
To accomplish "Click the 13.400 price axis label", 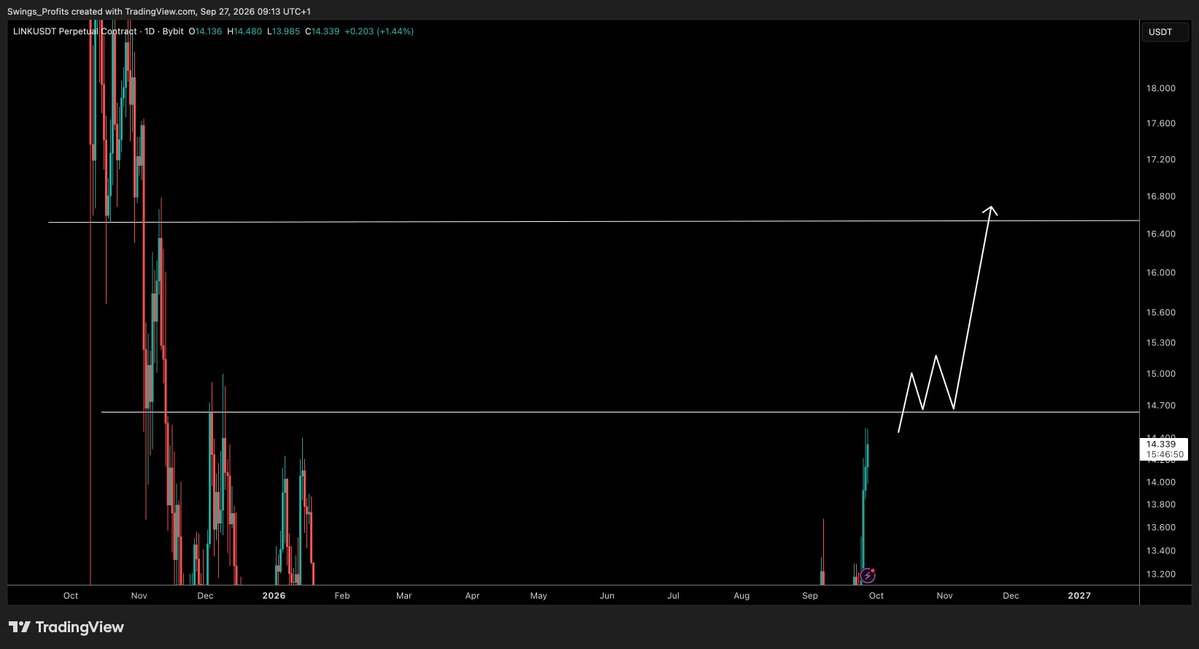I will click(x=1161, y=551).
